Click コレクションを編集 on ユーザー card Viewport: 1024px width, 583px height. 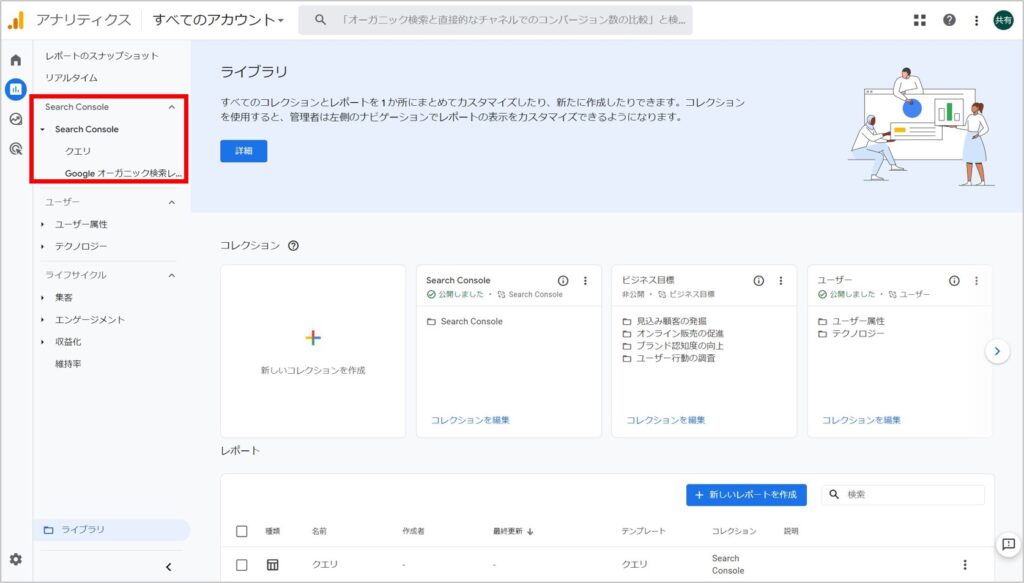[x=861, y=420]
